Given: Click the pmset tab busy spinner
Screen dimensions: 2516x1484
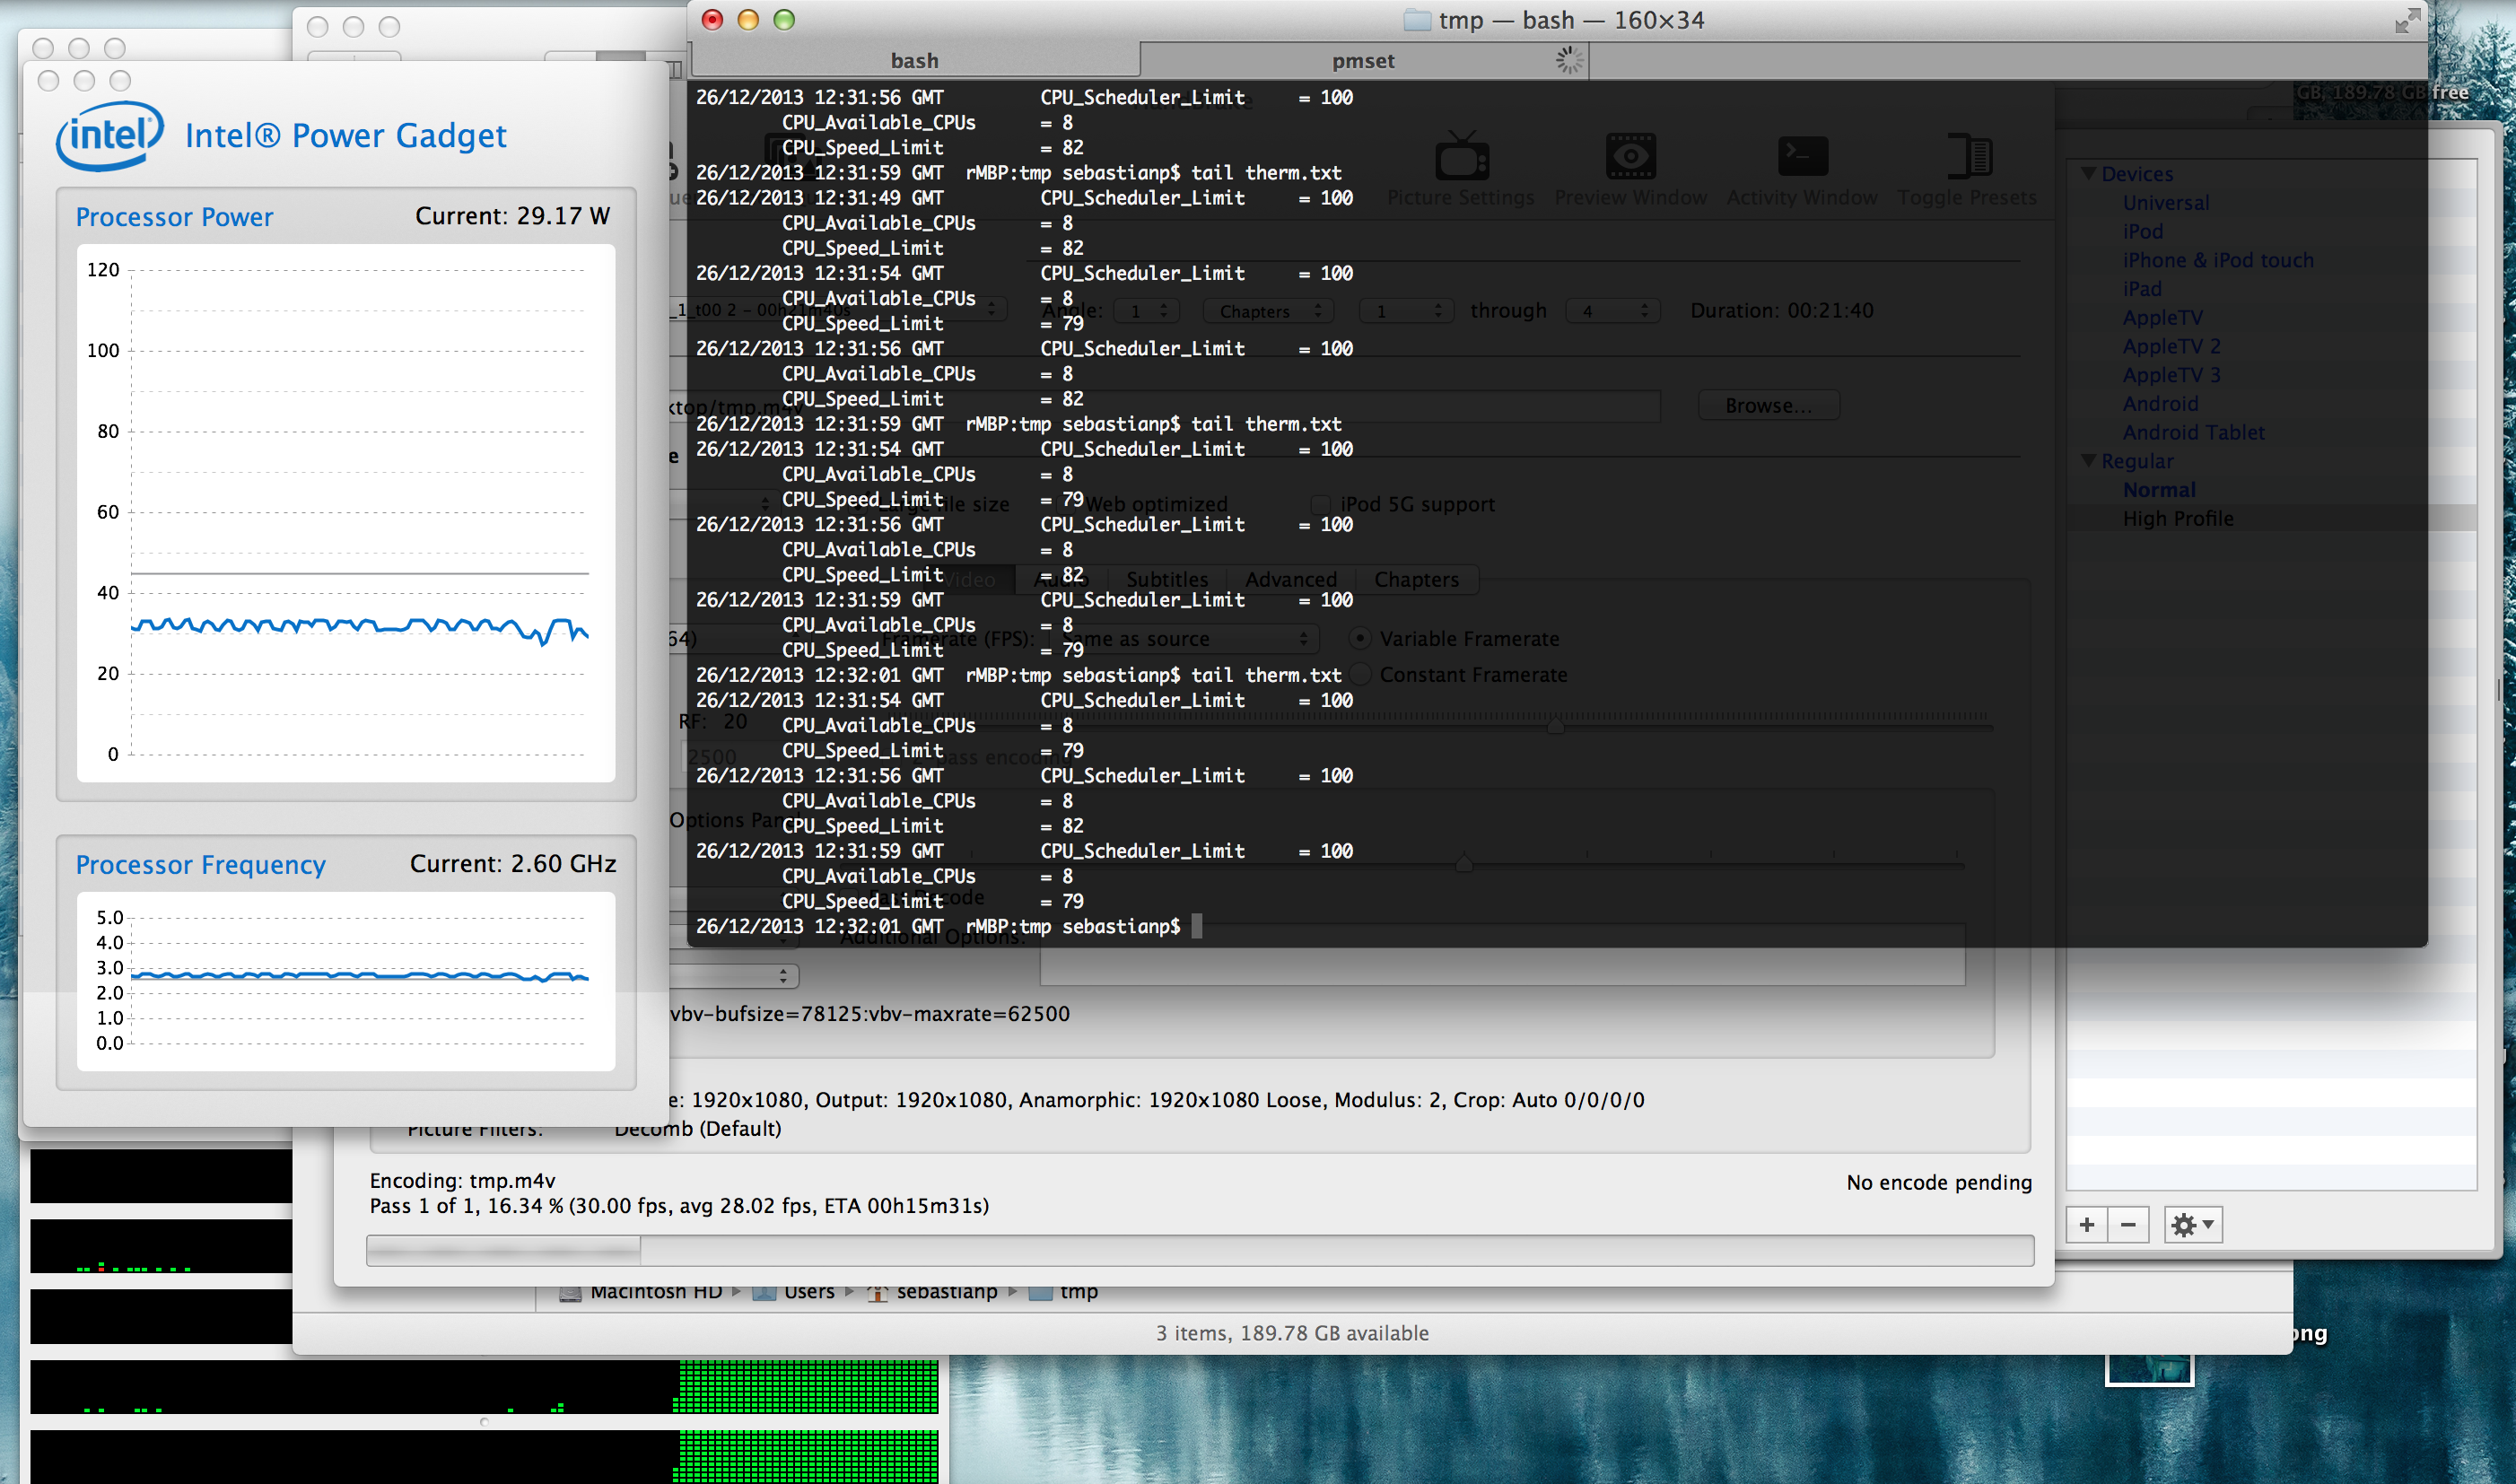Looking at the screenshot, I should (x=1569, y=60).
